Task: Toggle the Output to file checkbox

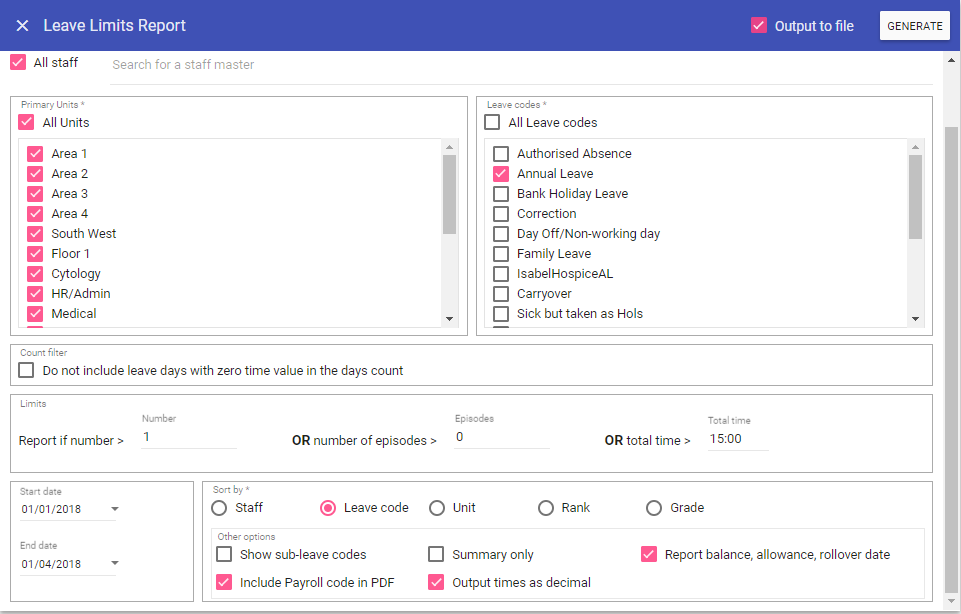Action: tap(759, 26)
